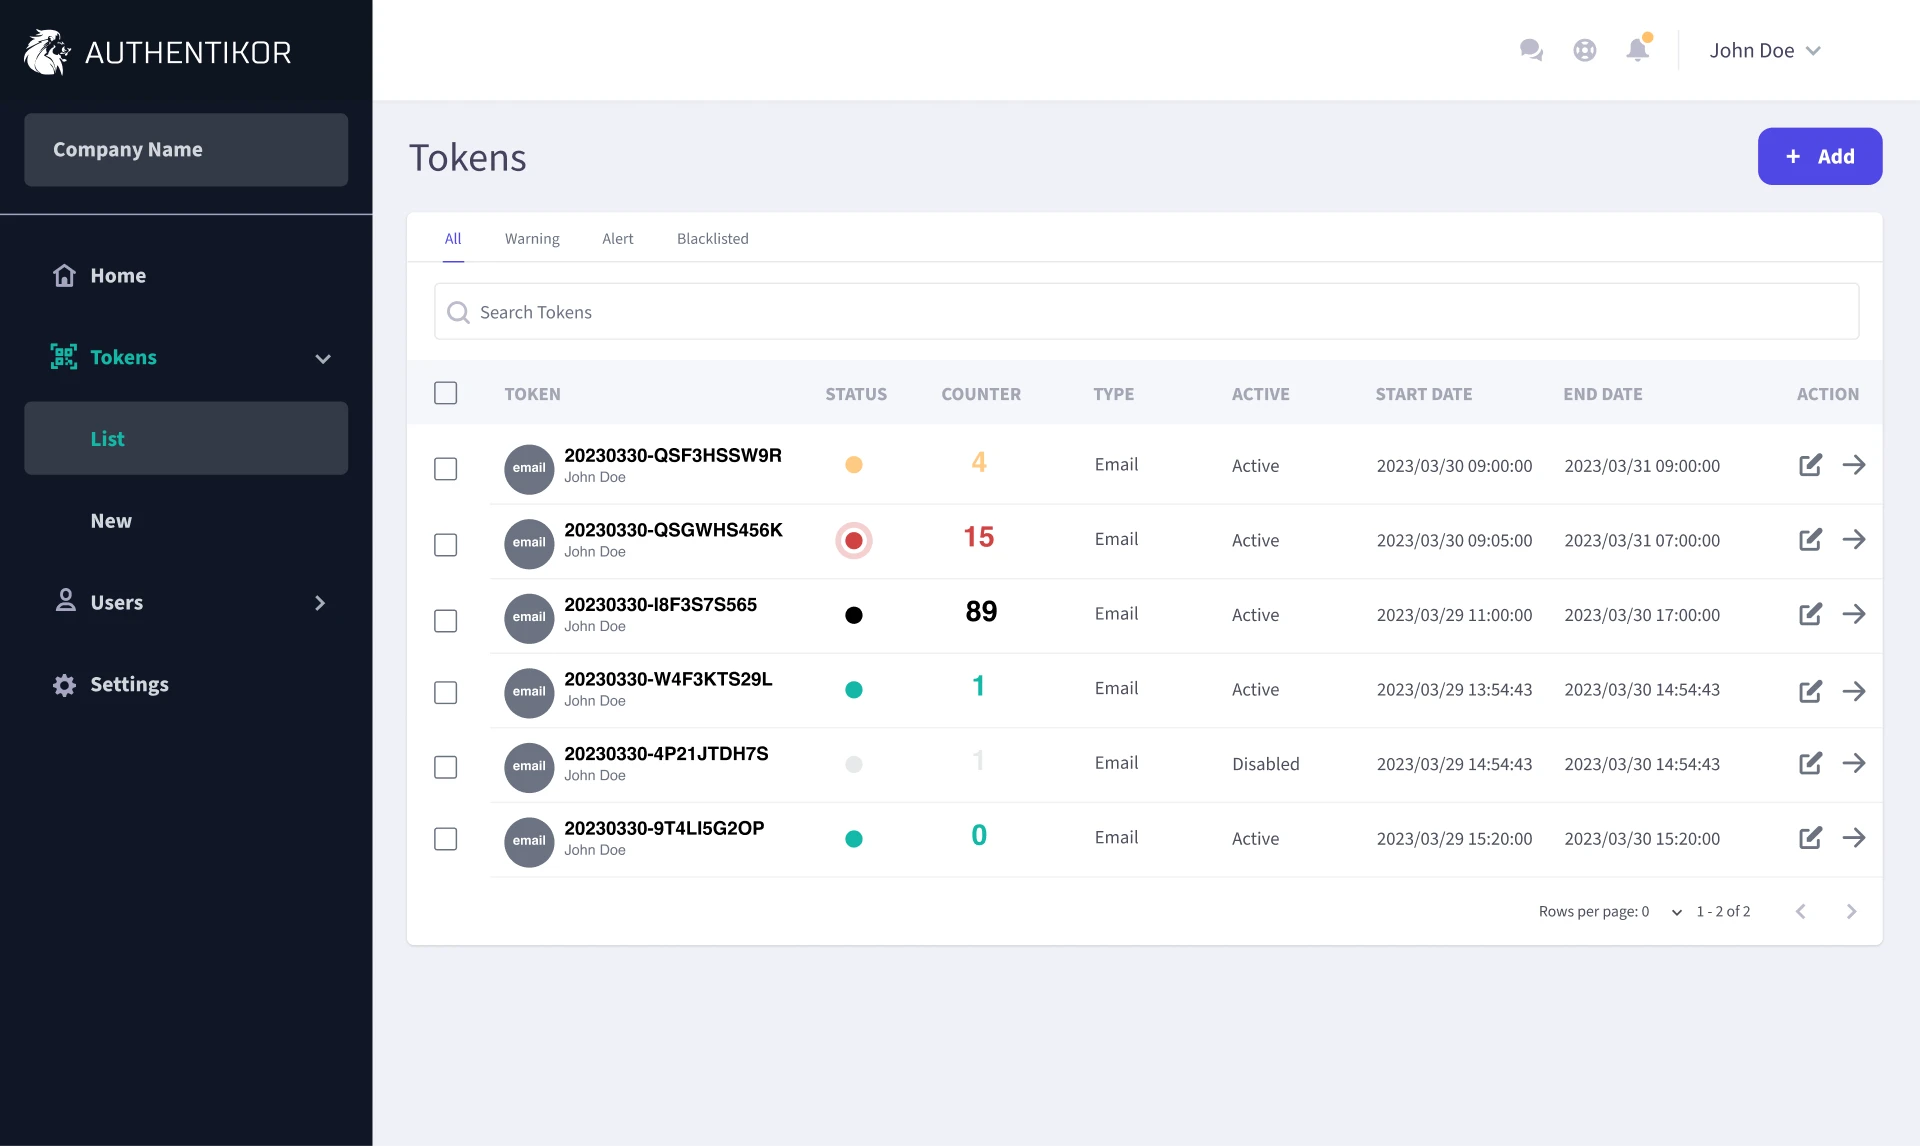Image resolution: width=1920 pixels, height=1146 pixels.
Task: Open Settings using the gear icon
Action: [x=64, y=684]
